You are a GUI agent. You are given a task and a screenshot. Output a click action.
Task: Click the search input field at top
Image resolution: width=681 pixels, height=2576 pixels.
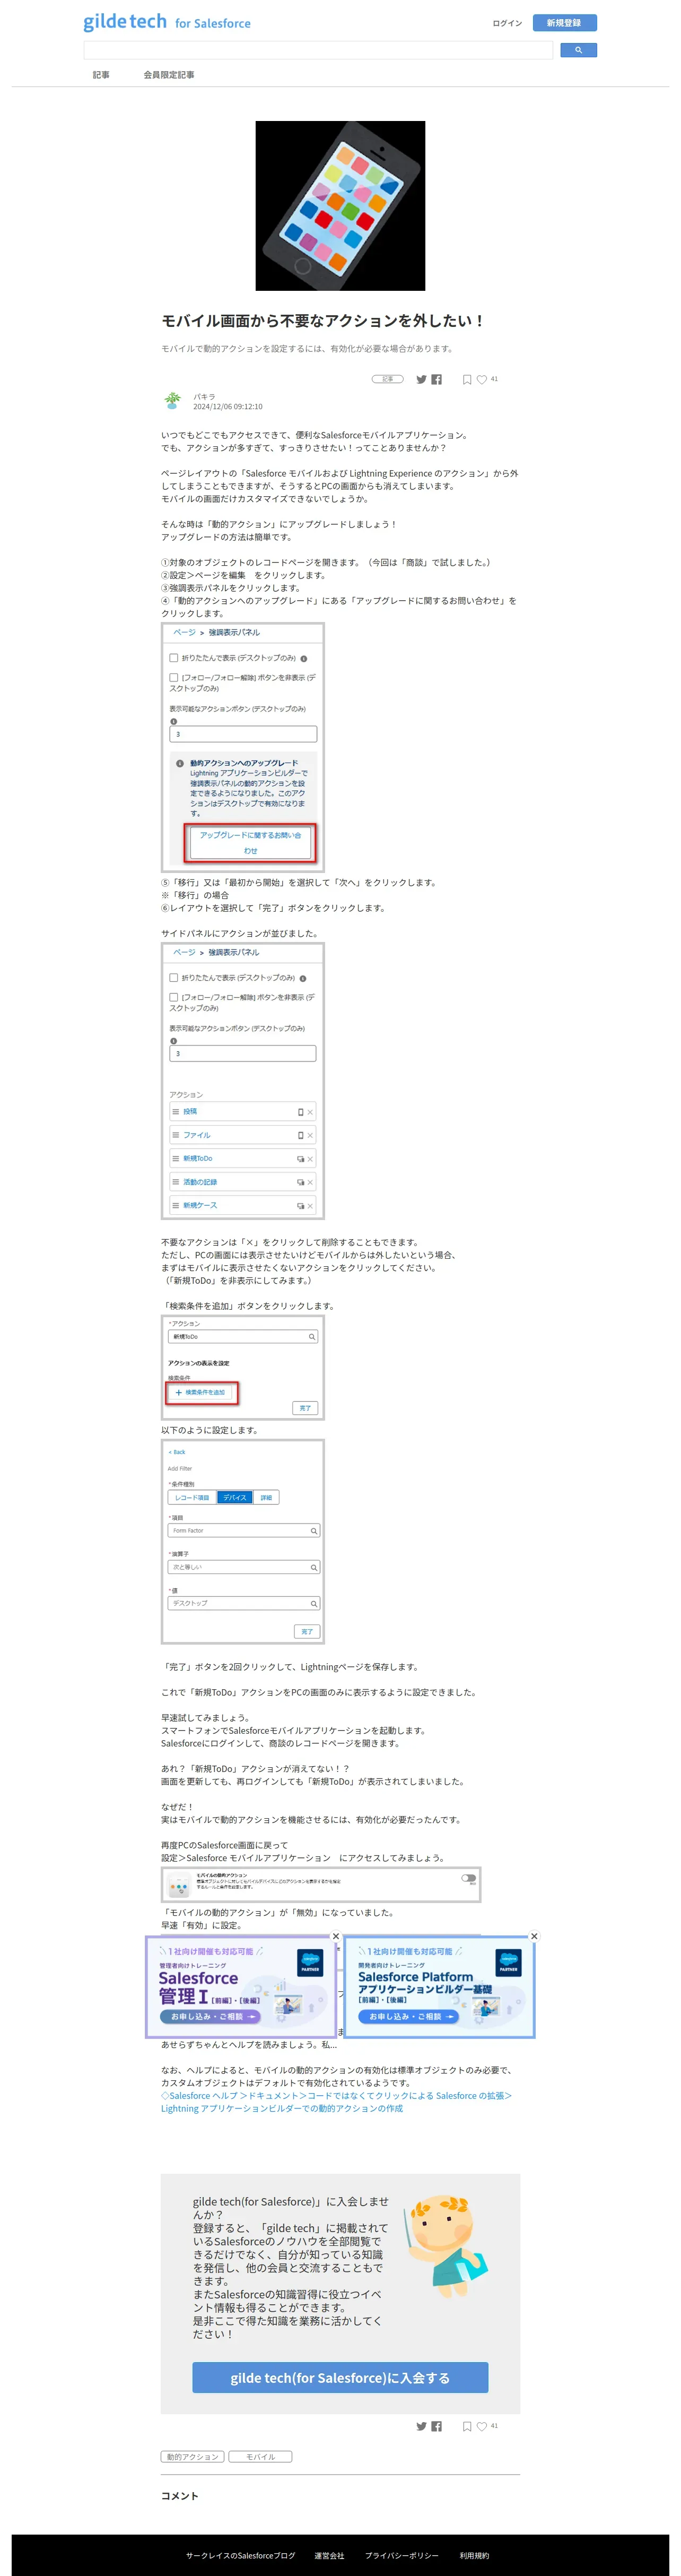click(x=318, y=50)
